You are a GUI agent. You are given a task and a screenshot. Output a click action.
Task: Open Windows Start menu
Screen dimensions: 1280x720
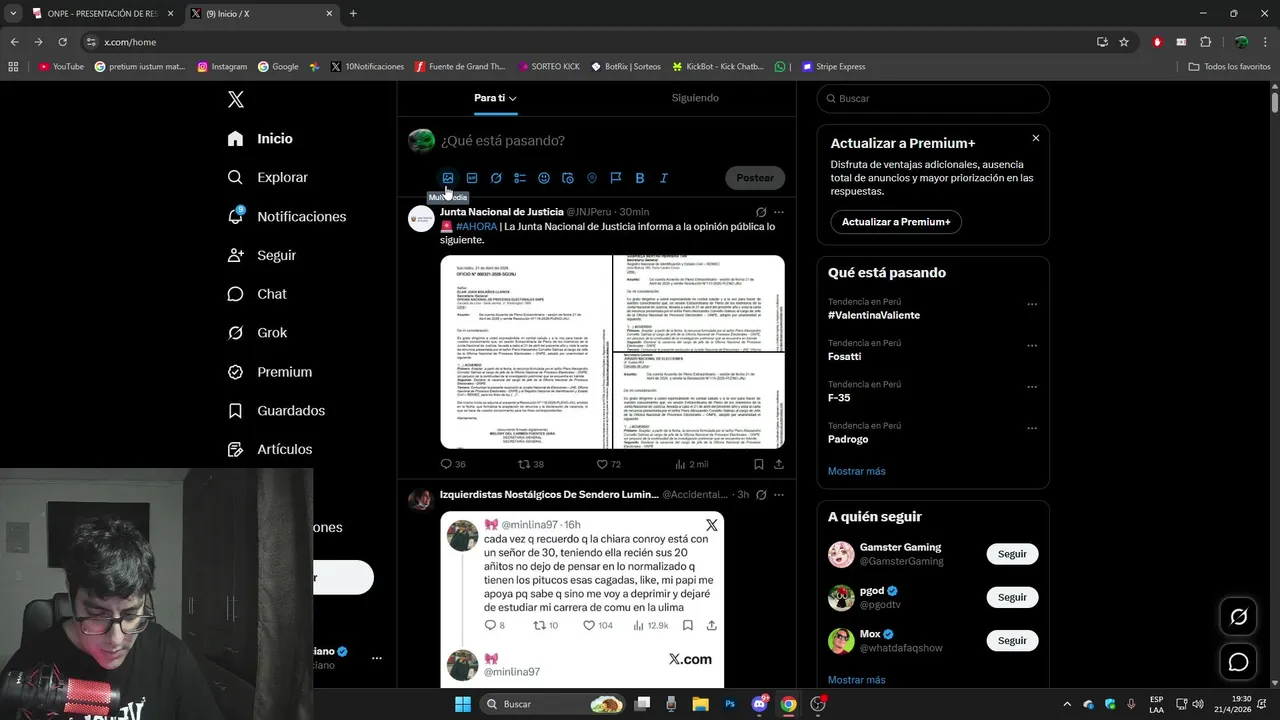click(463, 704)
